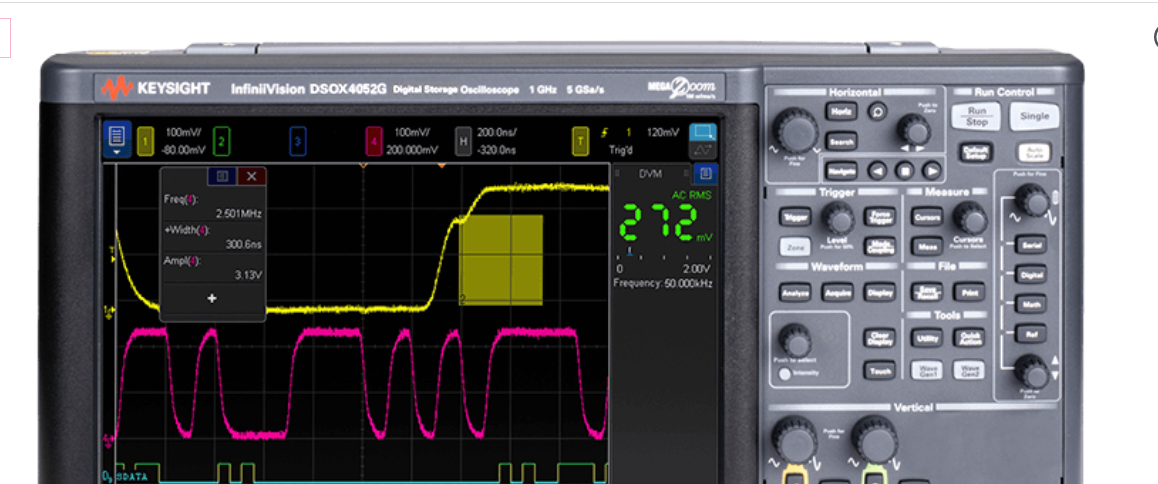Open the blue main menu icon
Image resolution: width=1158 pixels, height=484 pixels.
118,140
